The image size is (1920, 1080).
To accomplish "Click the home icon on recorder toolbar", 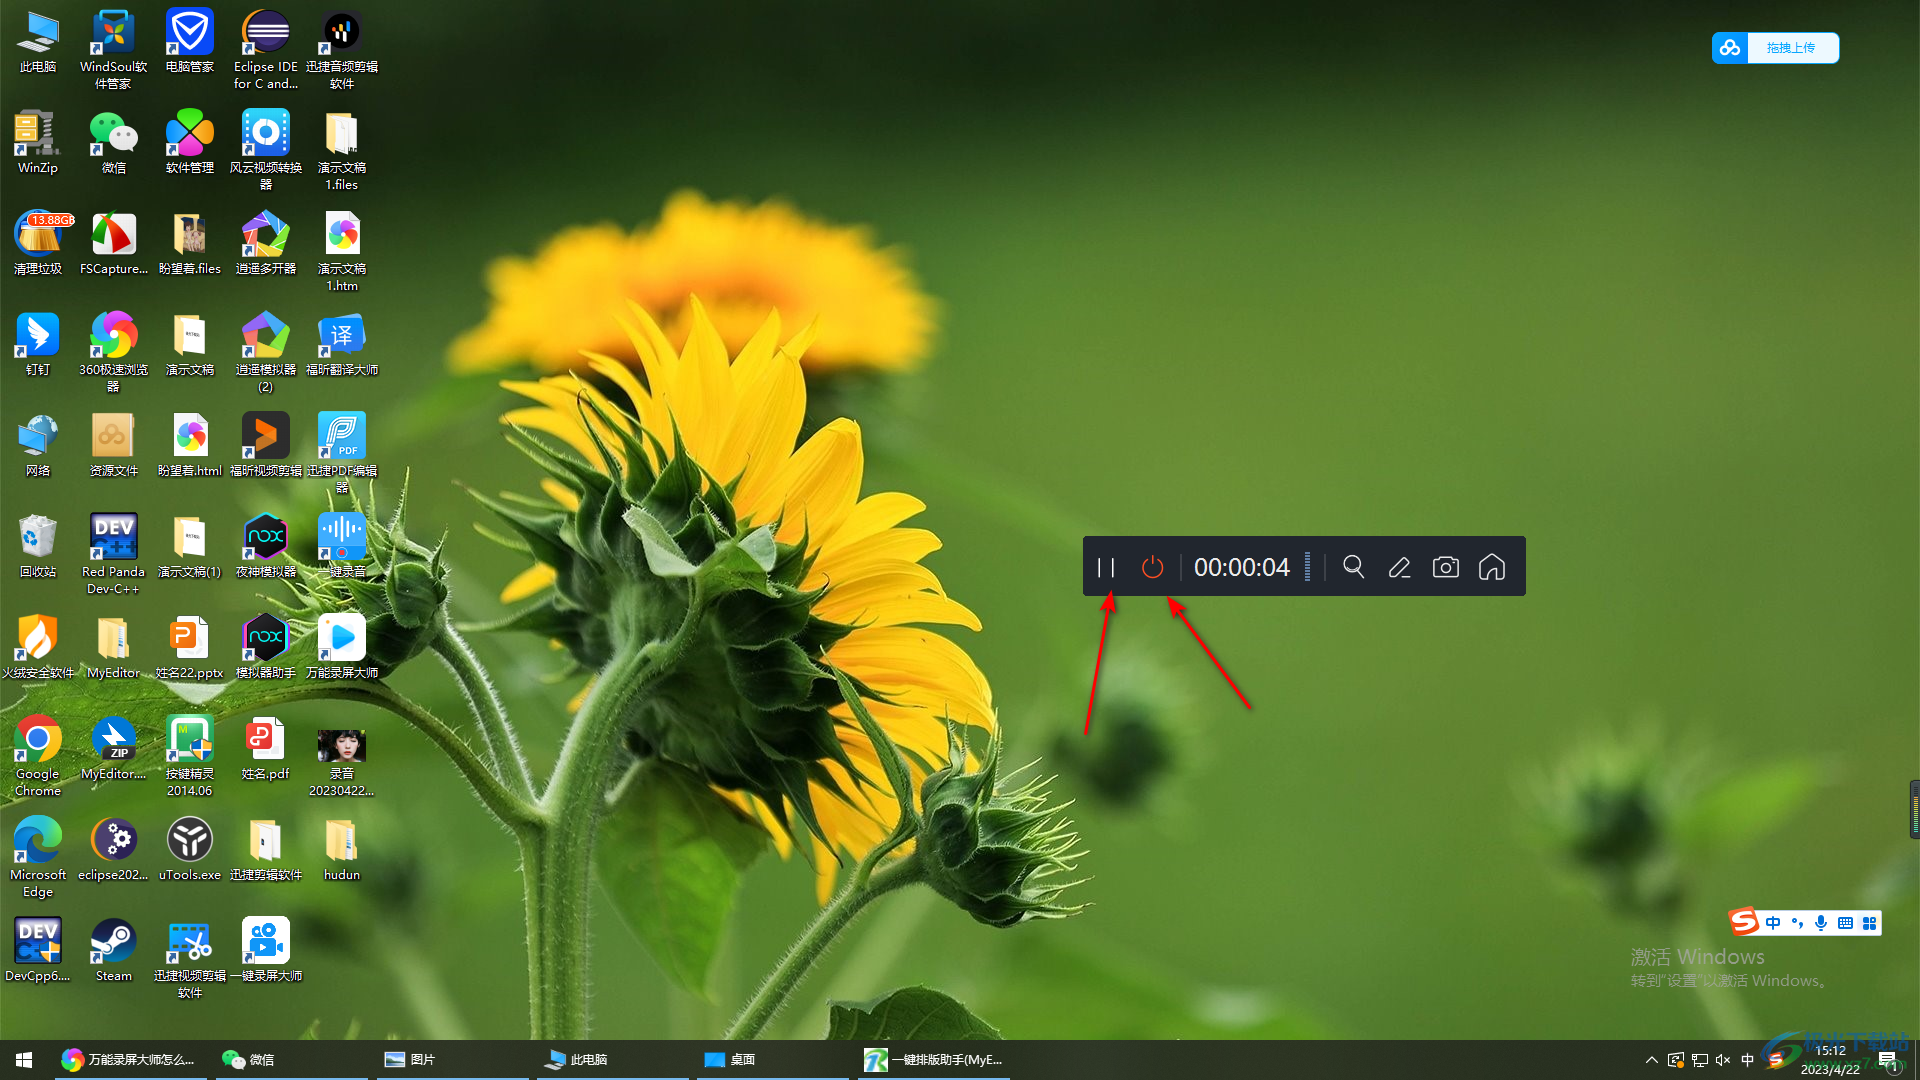I will pyautogui.click(x=1491, y=566).
